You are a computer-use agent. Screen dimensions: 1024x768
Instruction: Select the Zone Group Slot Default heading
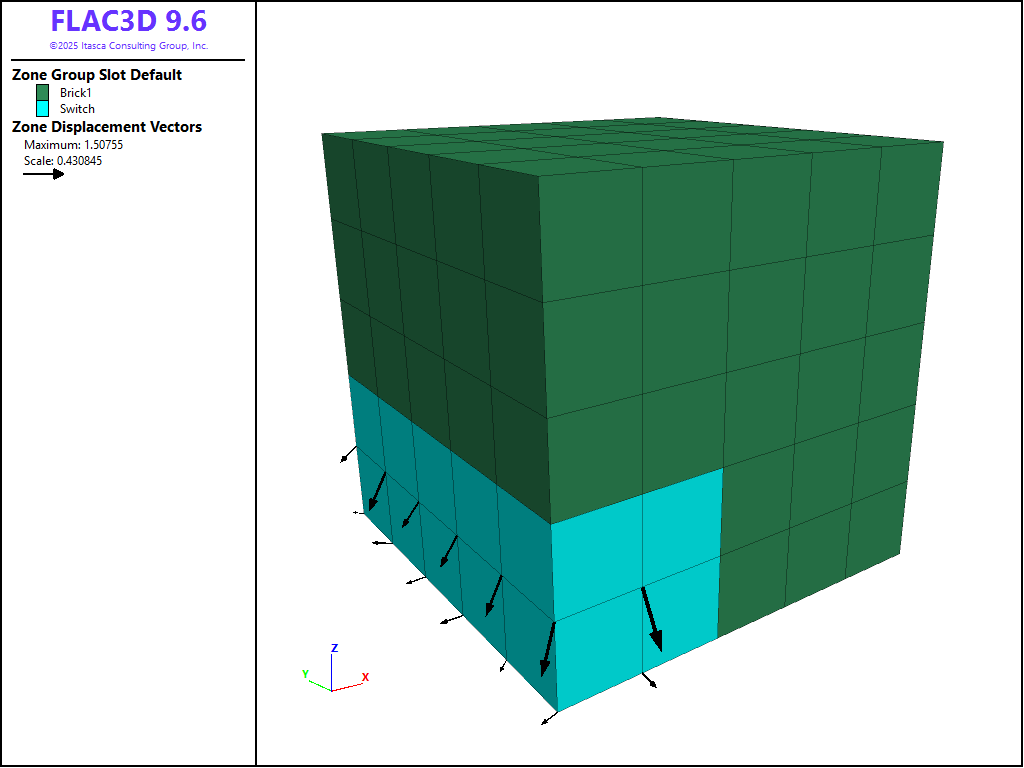(96, 75)
